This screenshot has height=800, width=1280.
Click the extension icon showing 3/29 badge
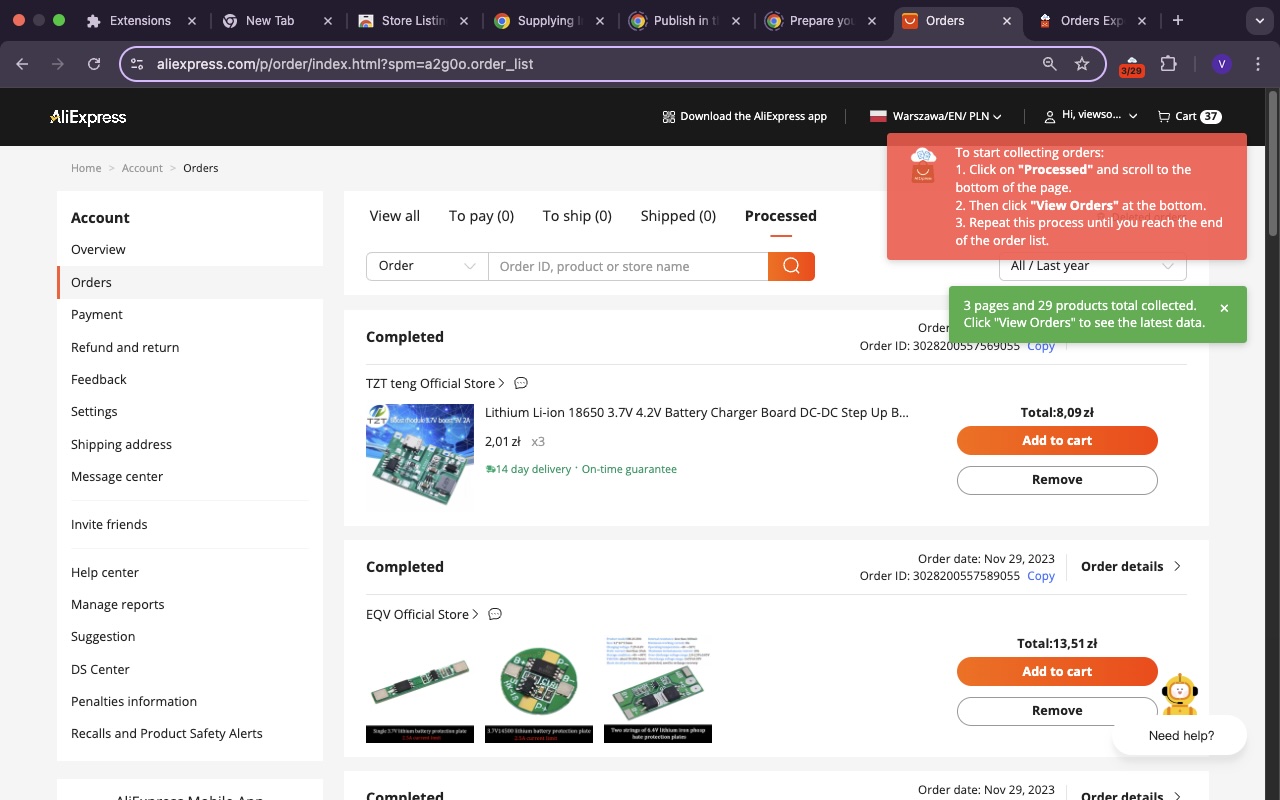1131,63
